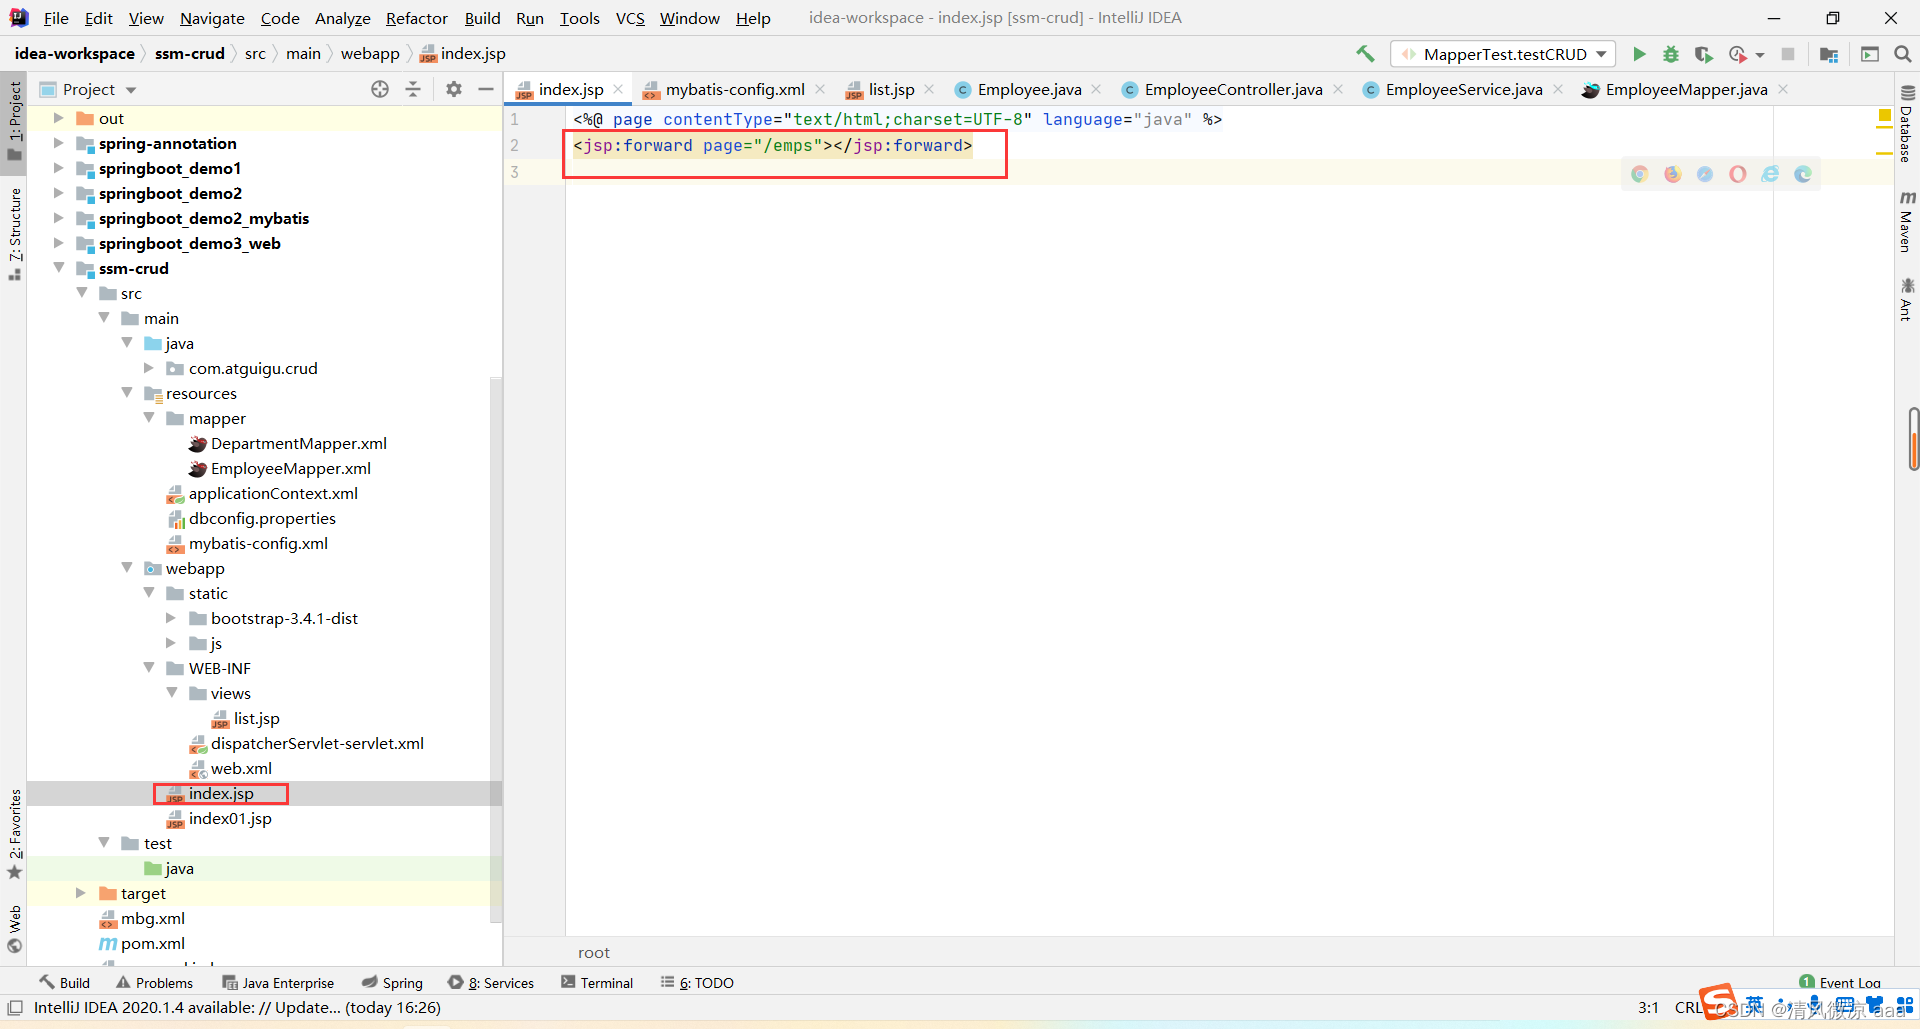The width and height of the screenshot is (1920, 1029).
Task: Open the Maven tool window
Action: coord(1907,222)
